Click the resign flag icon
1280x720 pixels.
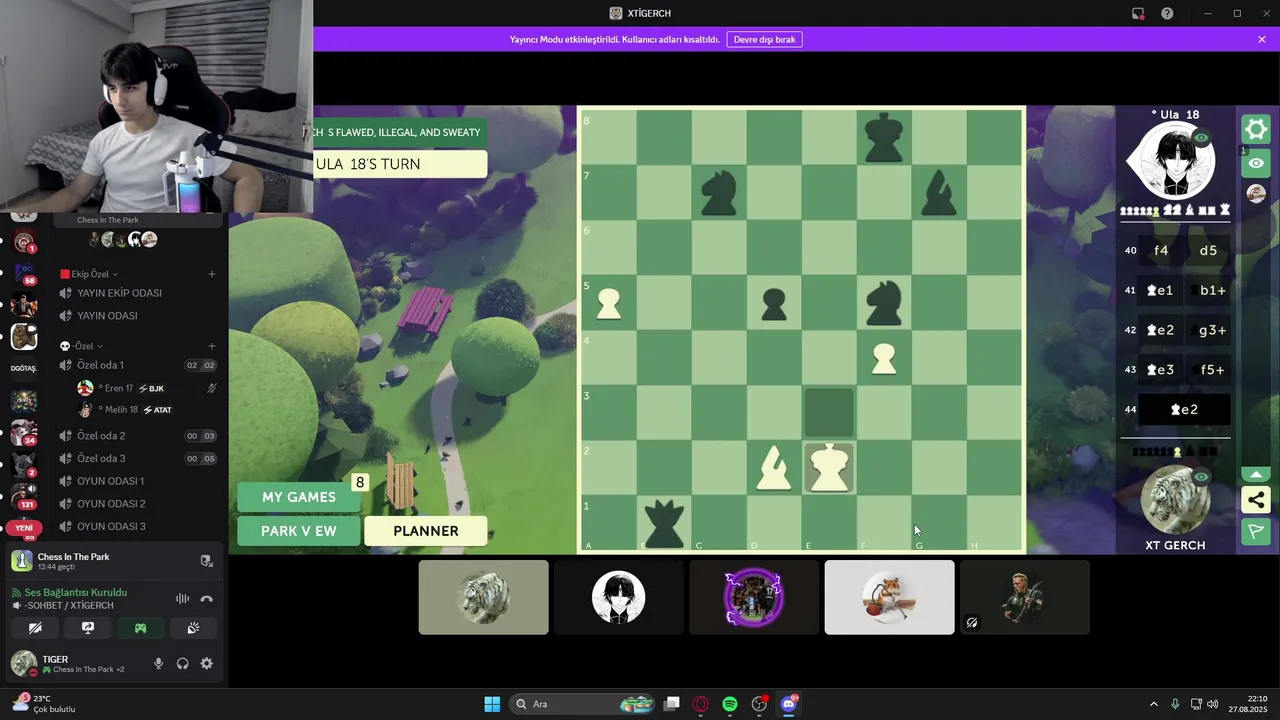click(1256, 531)
